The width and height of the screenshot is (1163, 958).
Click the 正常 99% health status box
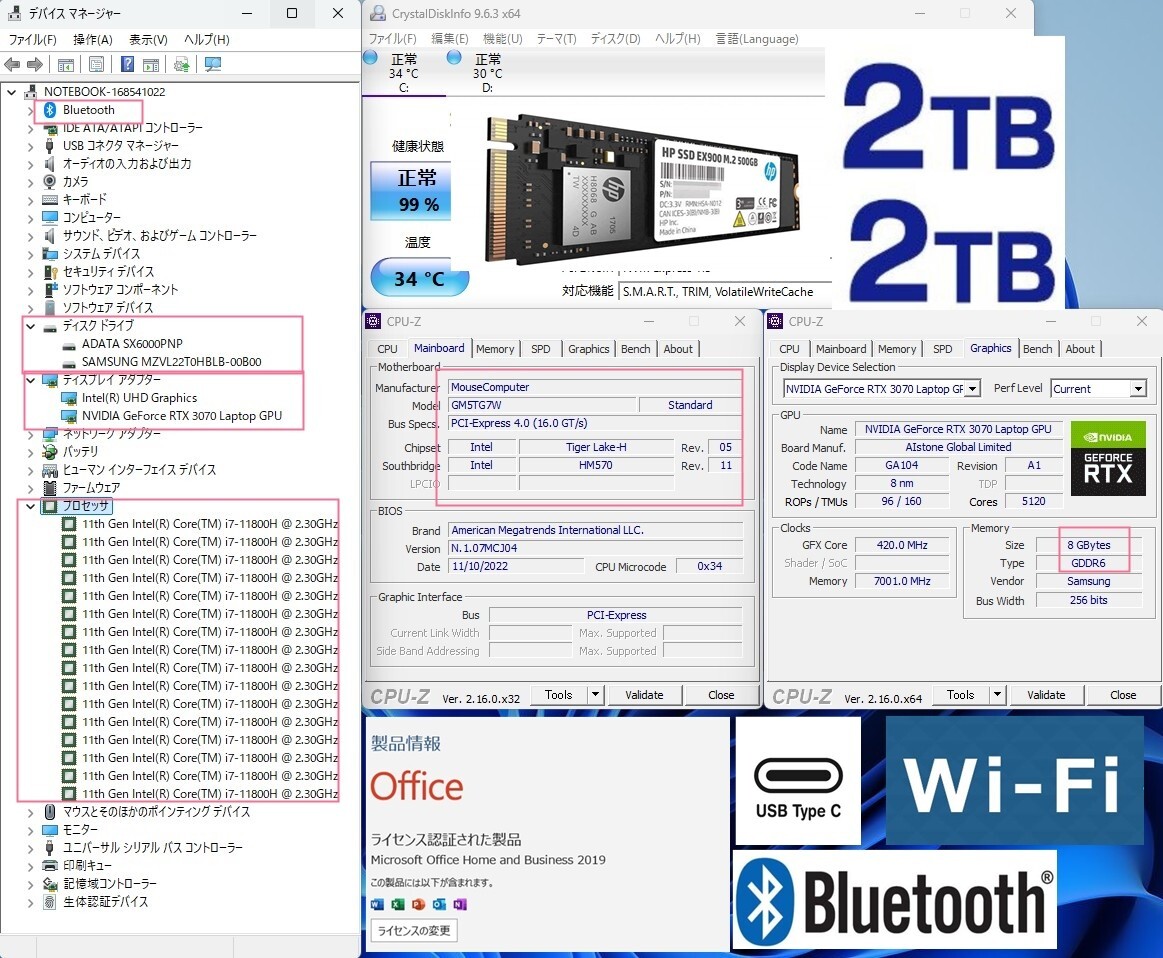click(418, 190)
